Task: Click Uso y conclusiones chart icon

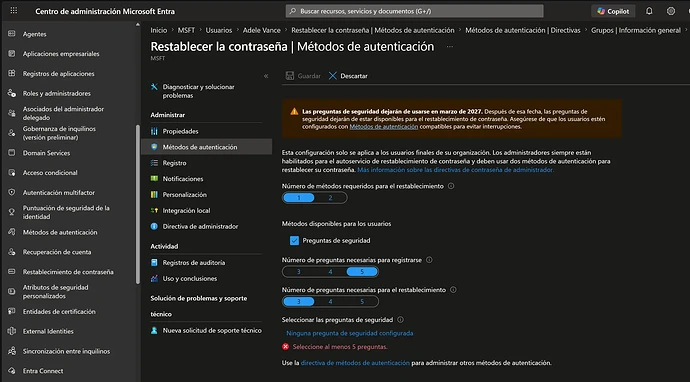Action: (154, 278)
